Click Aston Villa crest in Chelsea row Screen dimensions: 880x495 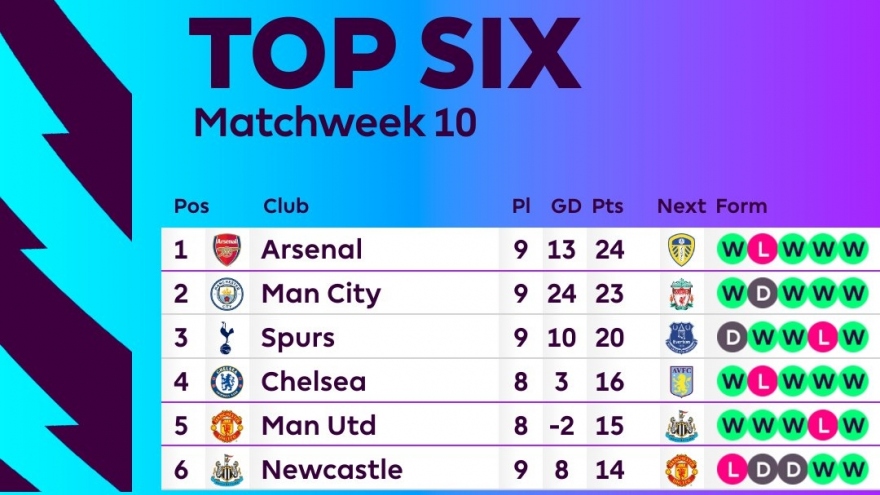pyautogui.click(x=682, y=382)
